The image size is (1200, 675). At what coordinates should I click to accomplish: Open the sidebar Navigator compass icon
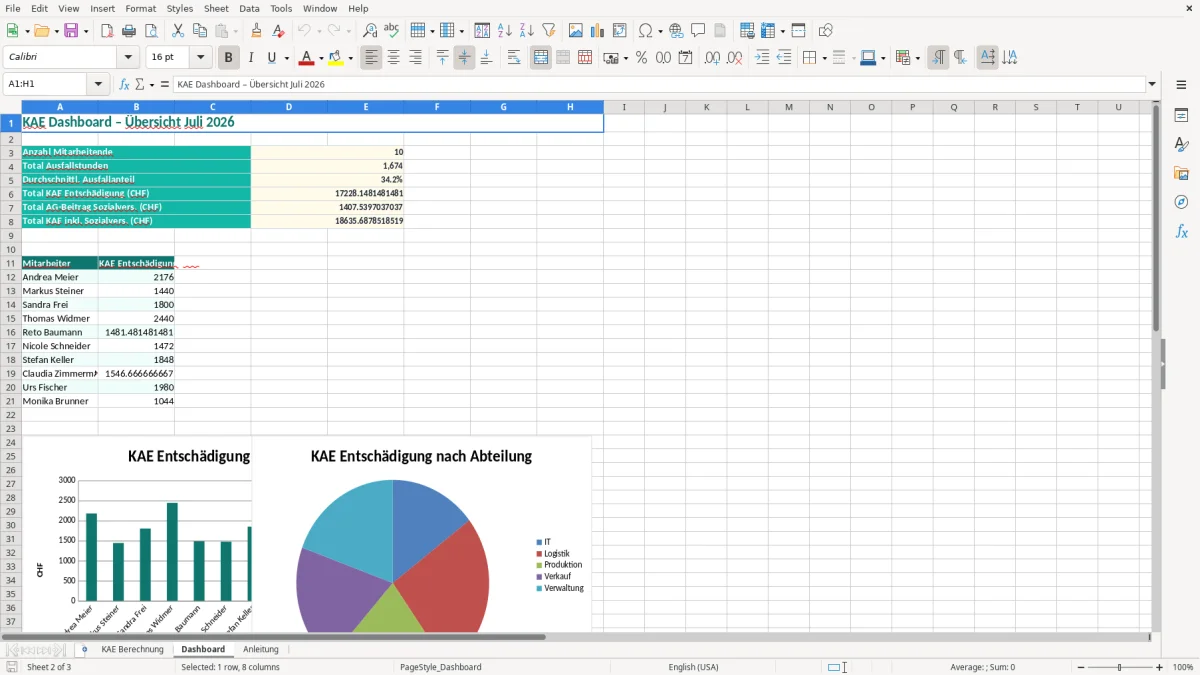[x=1181, y=202]
